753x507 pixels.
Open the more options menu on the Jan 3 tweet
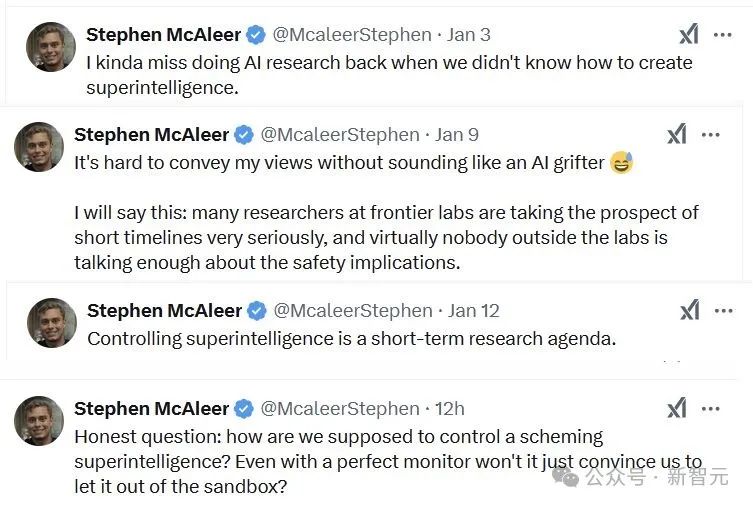(x=723, y=35)
